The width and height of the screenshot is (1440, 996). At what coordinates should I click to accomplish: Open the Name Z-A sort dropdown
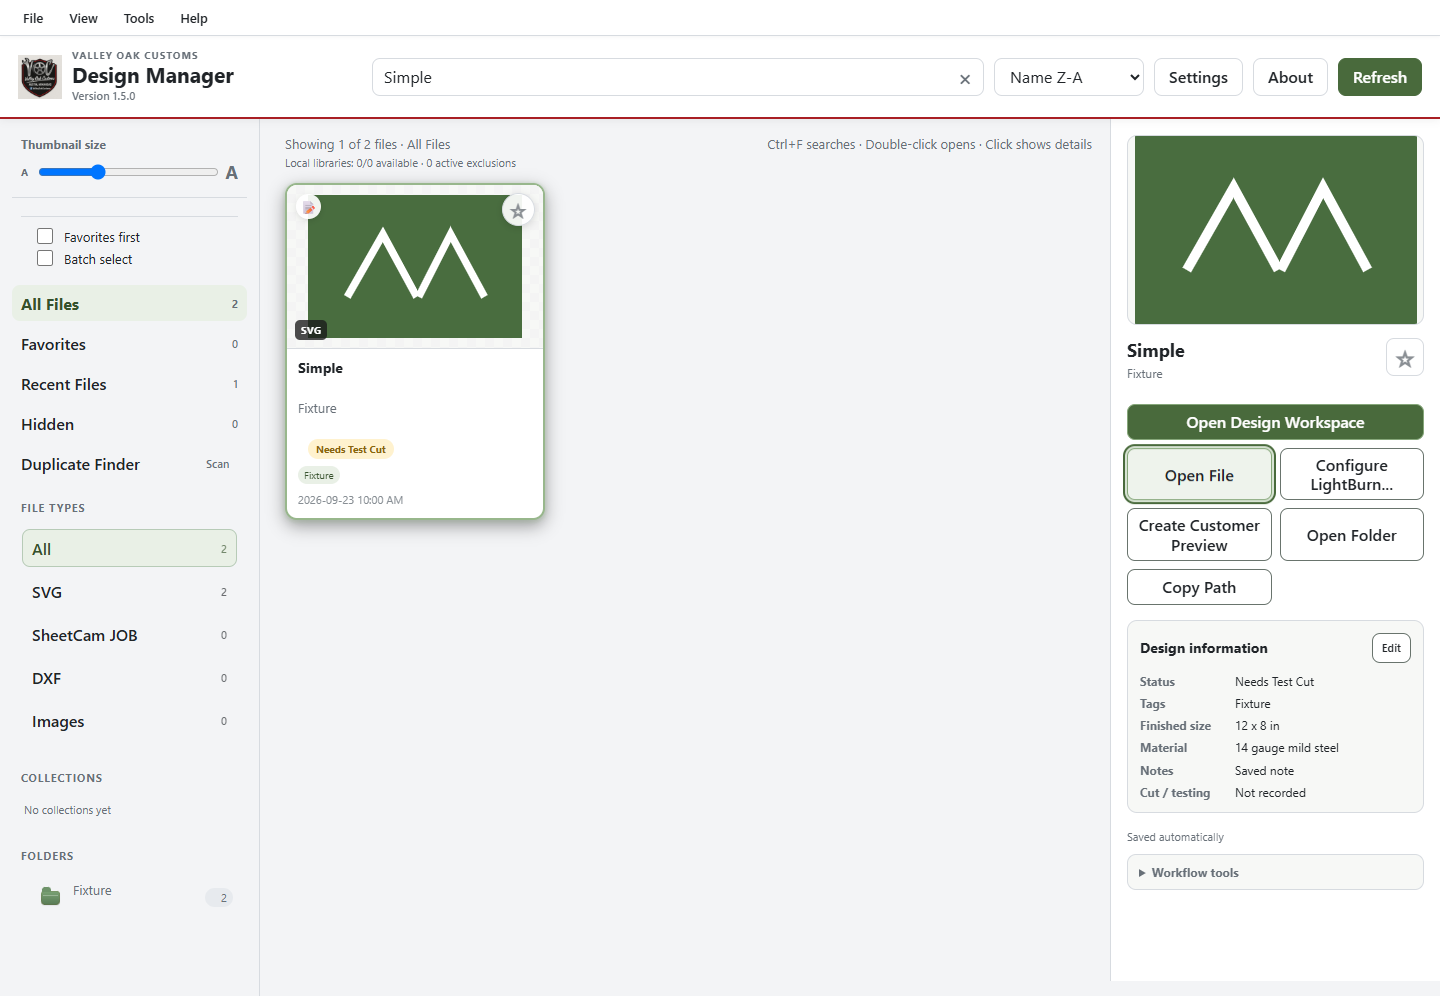point(1069,77)
